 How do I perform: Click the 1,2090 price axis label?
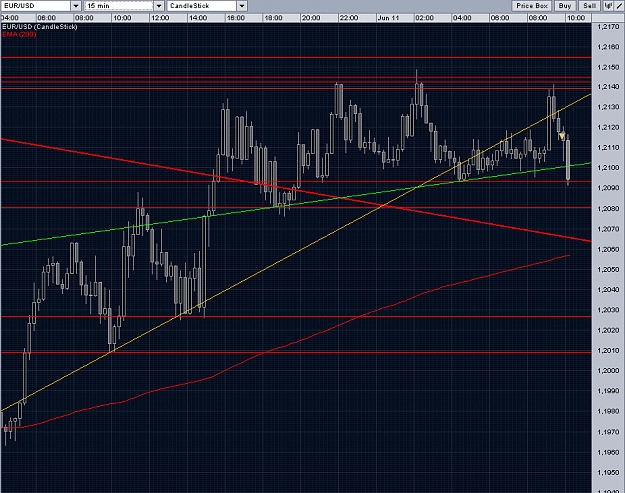[608, 188]
